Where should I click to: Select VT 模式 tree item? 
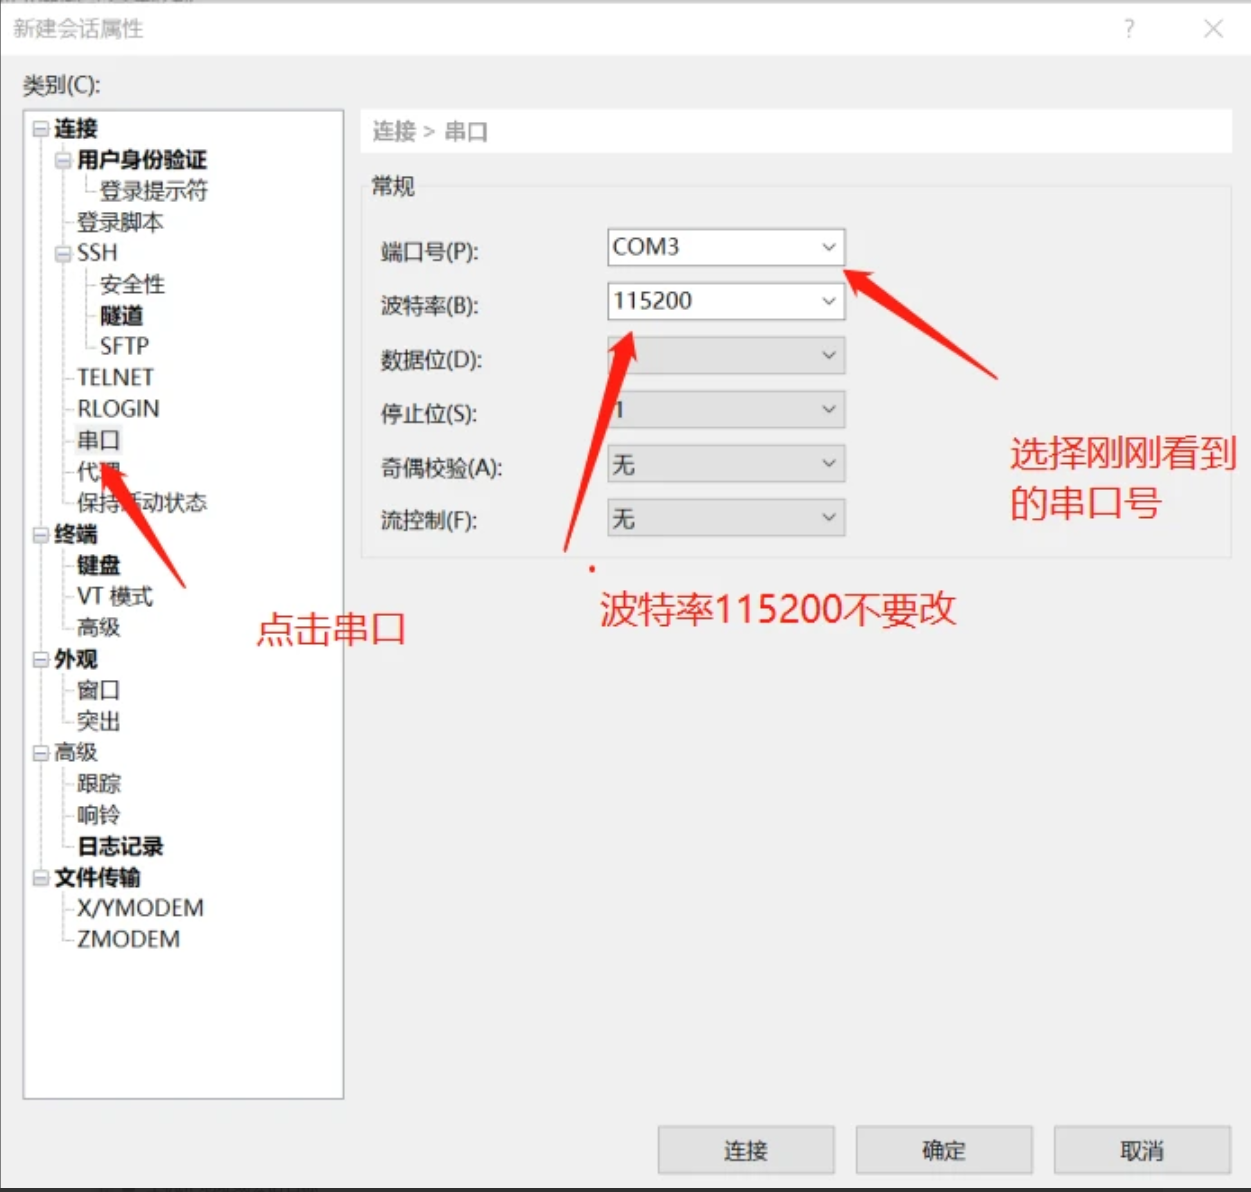[115, 597]
